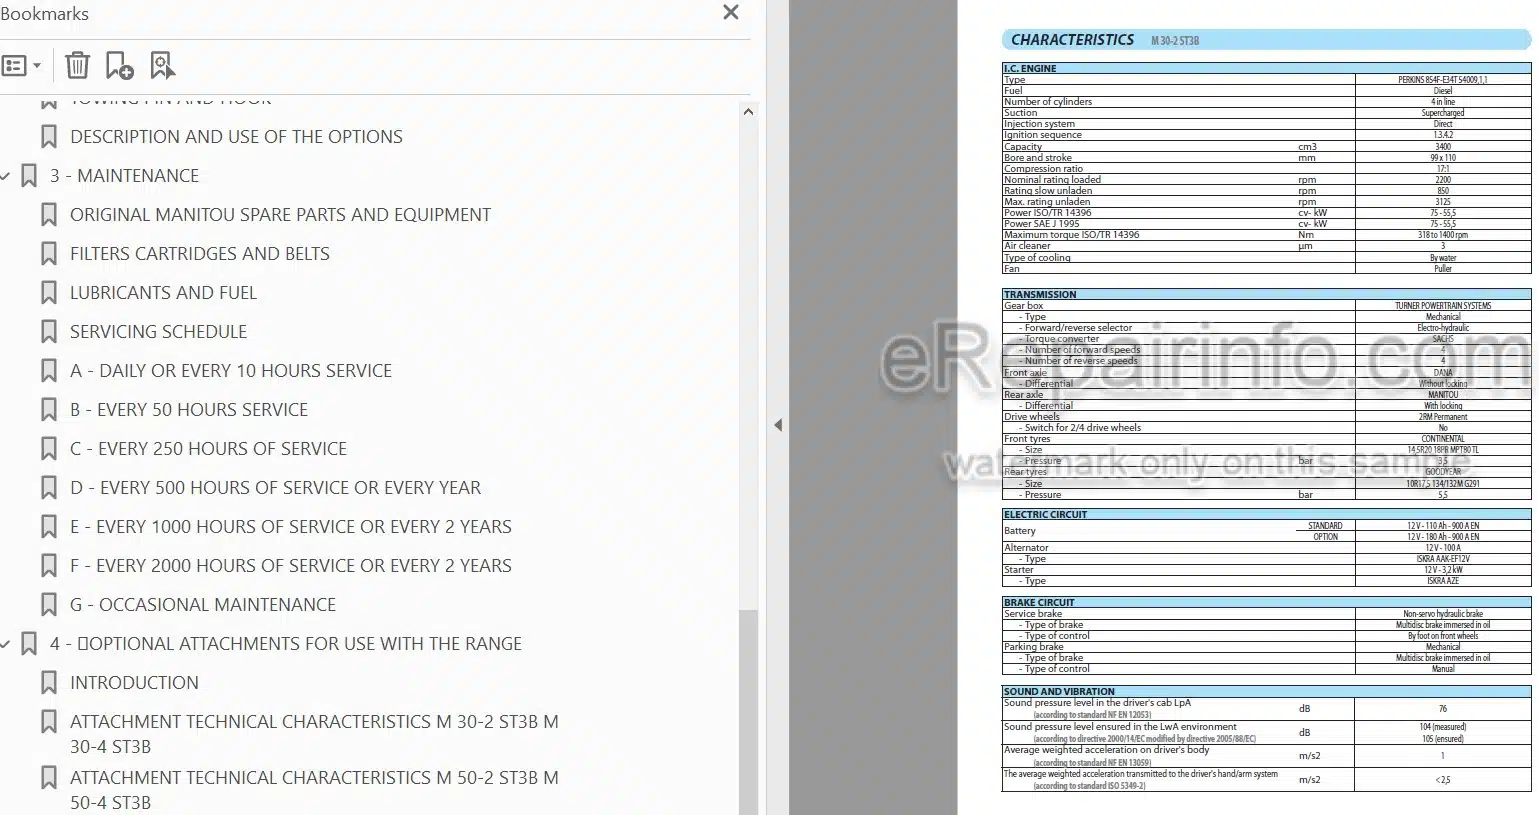The width and height of the screenshot is (1539, 815).
Task: Open E - EVERY 1000 HOURS OF SERVICE bookmark
Action: pyautogui.click(x=291, y=527)
